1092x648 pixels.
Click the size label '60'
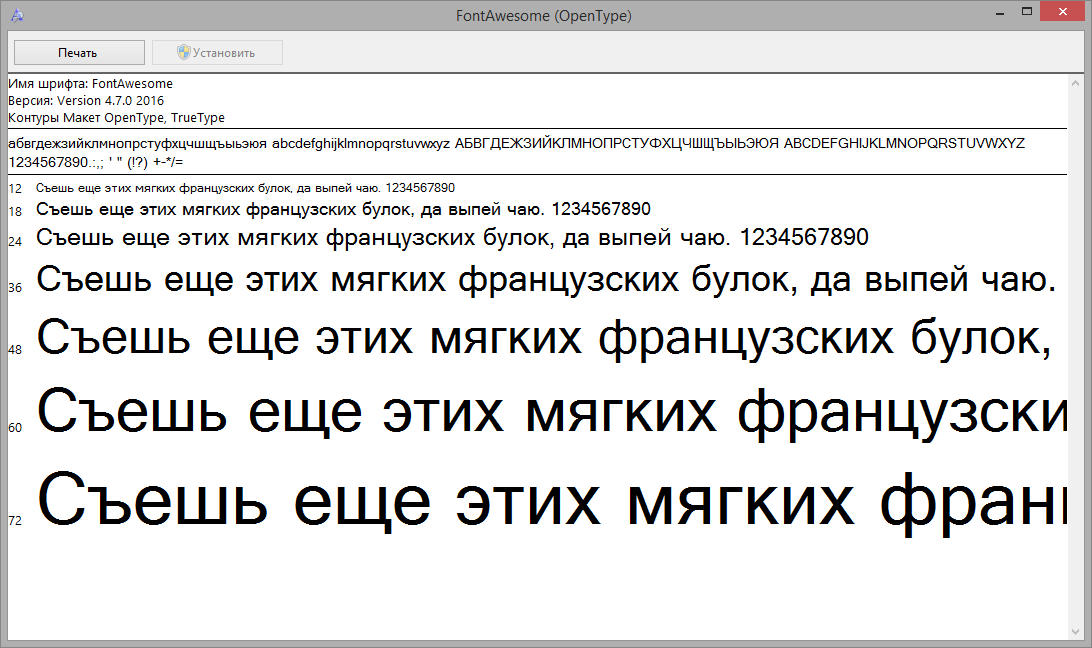(x=15, y=428)
